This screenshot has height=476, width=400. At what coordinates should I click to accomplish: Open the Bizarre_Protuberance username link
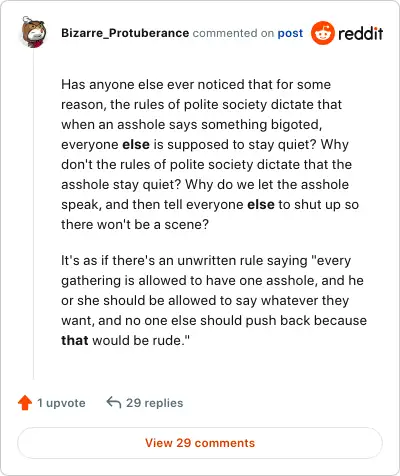[125, 33]
